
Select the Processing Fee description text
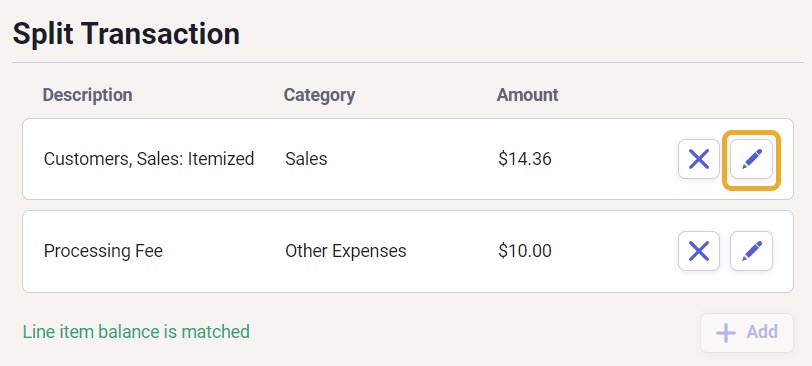pos(103,251)
